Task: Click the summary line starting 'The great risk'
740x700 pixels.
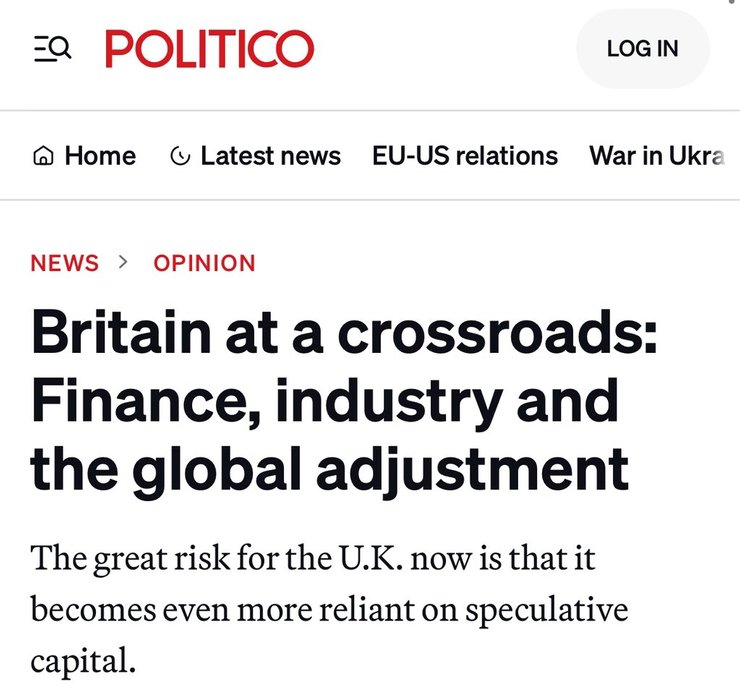Action: point(313,557)
